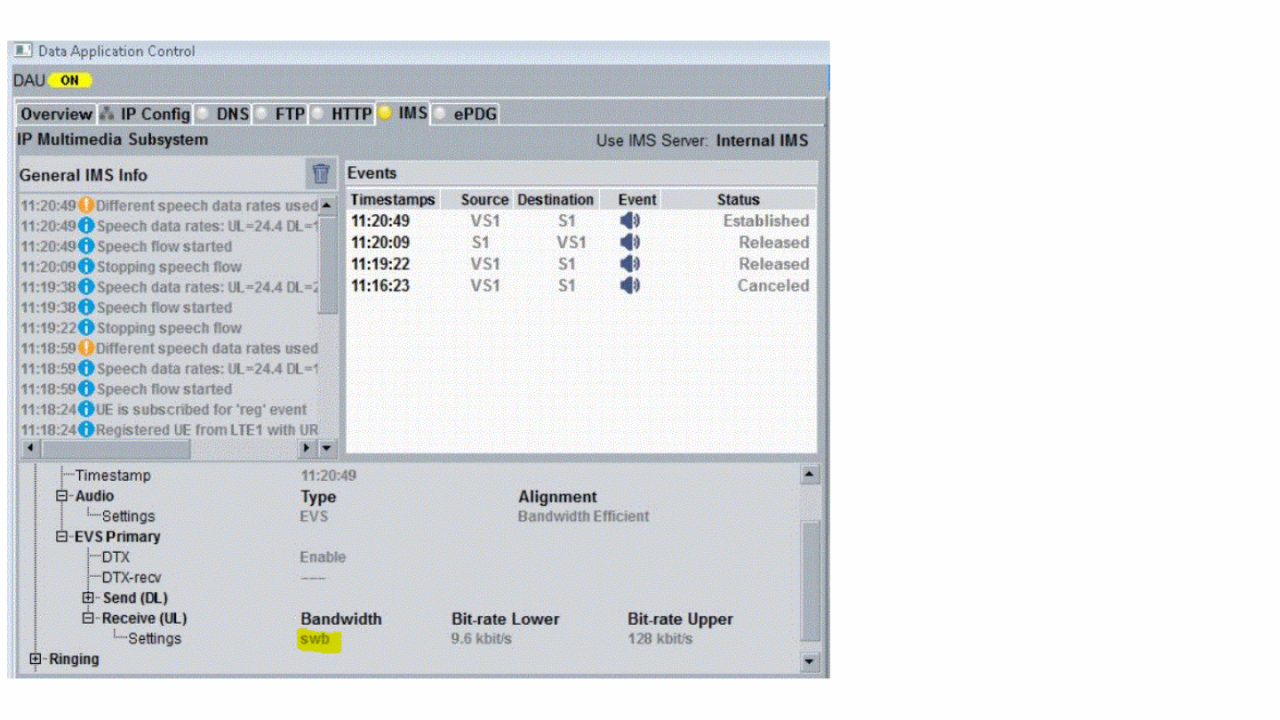This screenshot has width=1280, height=720.
Task: Click info icon beside 'Stopping speech flow' at 11:20:09
Action: (x=86, y=267)
